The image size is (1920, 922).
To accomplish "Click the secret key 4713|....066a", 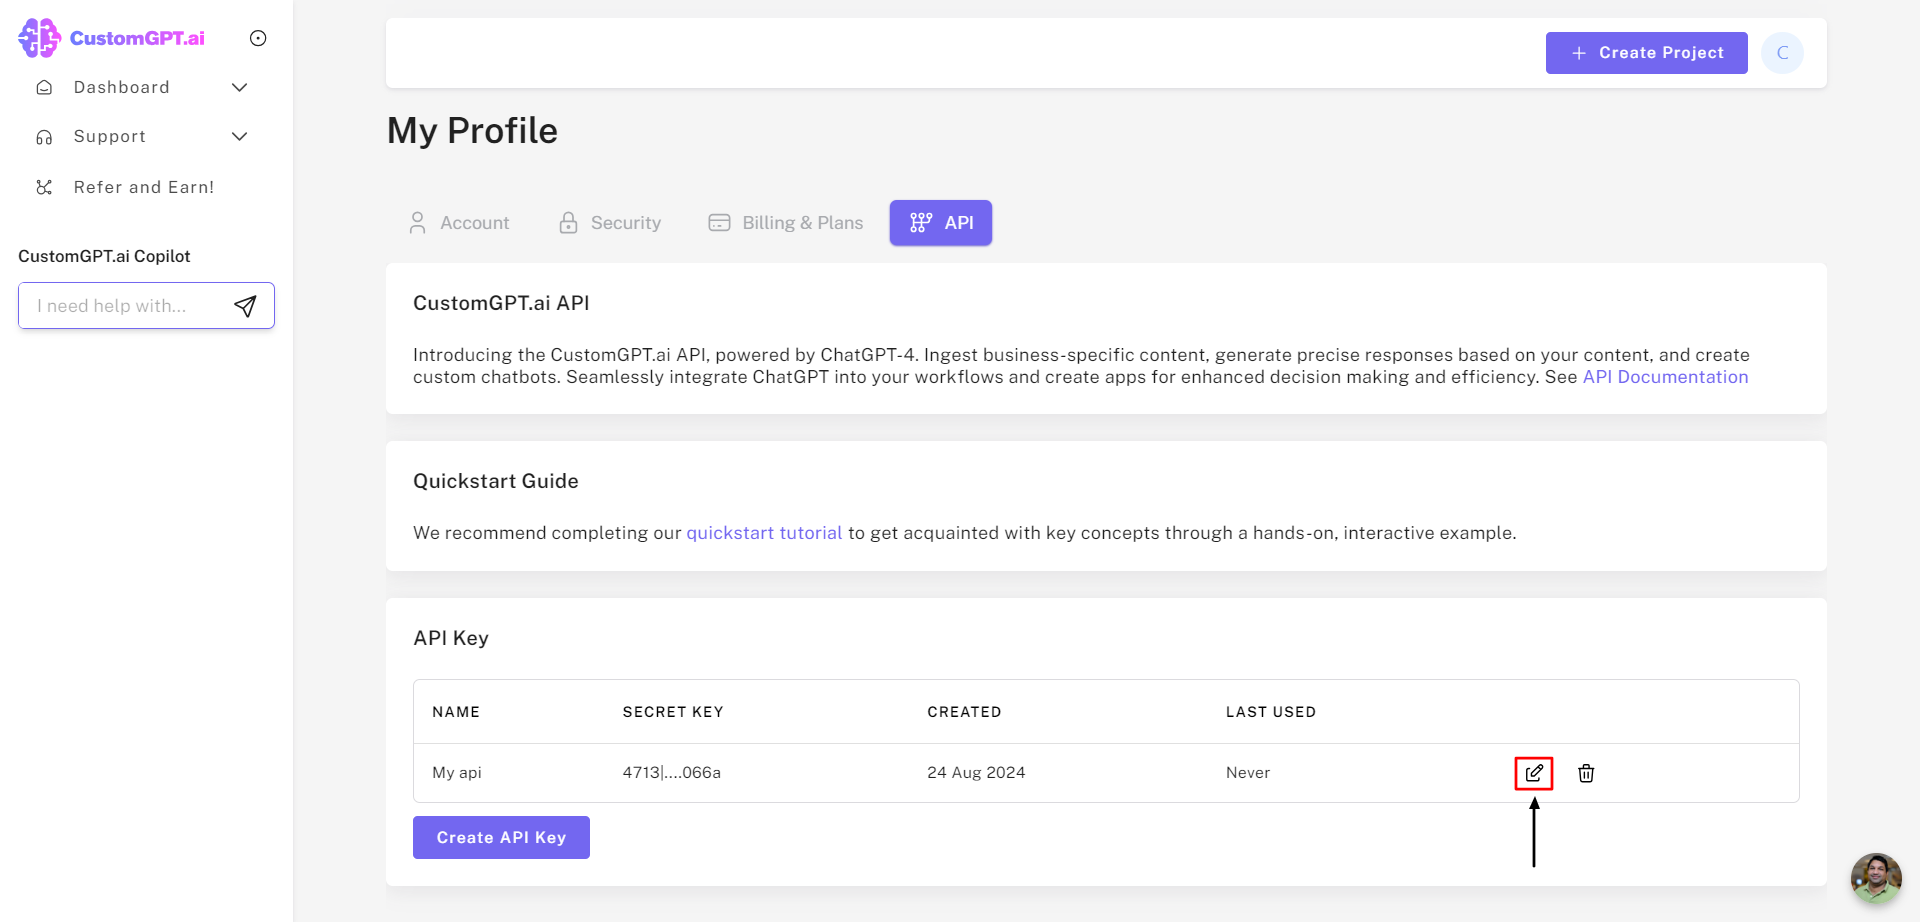I will [x=672, y=773].
